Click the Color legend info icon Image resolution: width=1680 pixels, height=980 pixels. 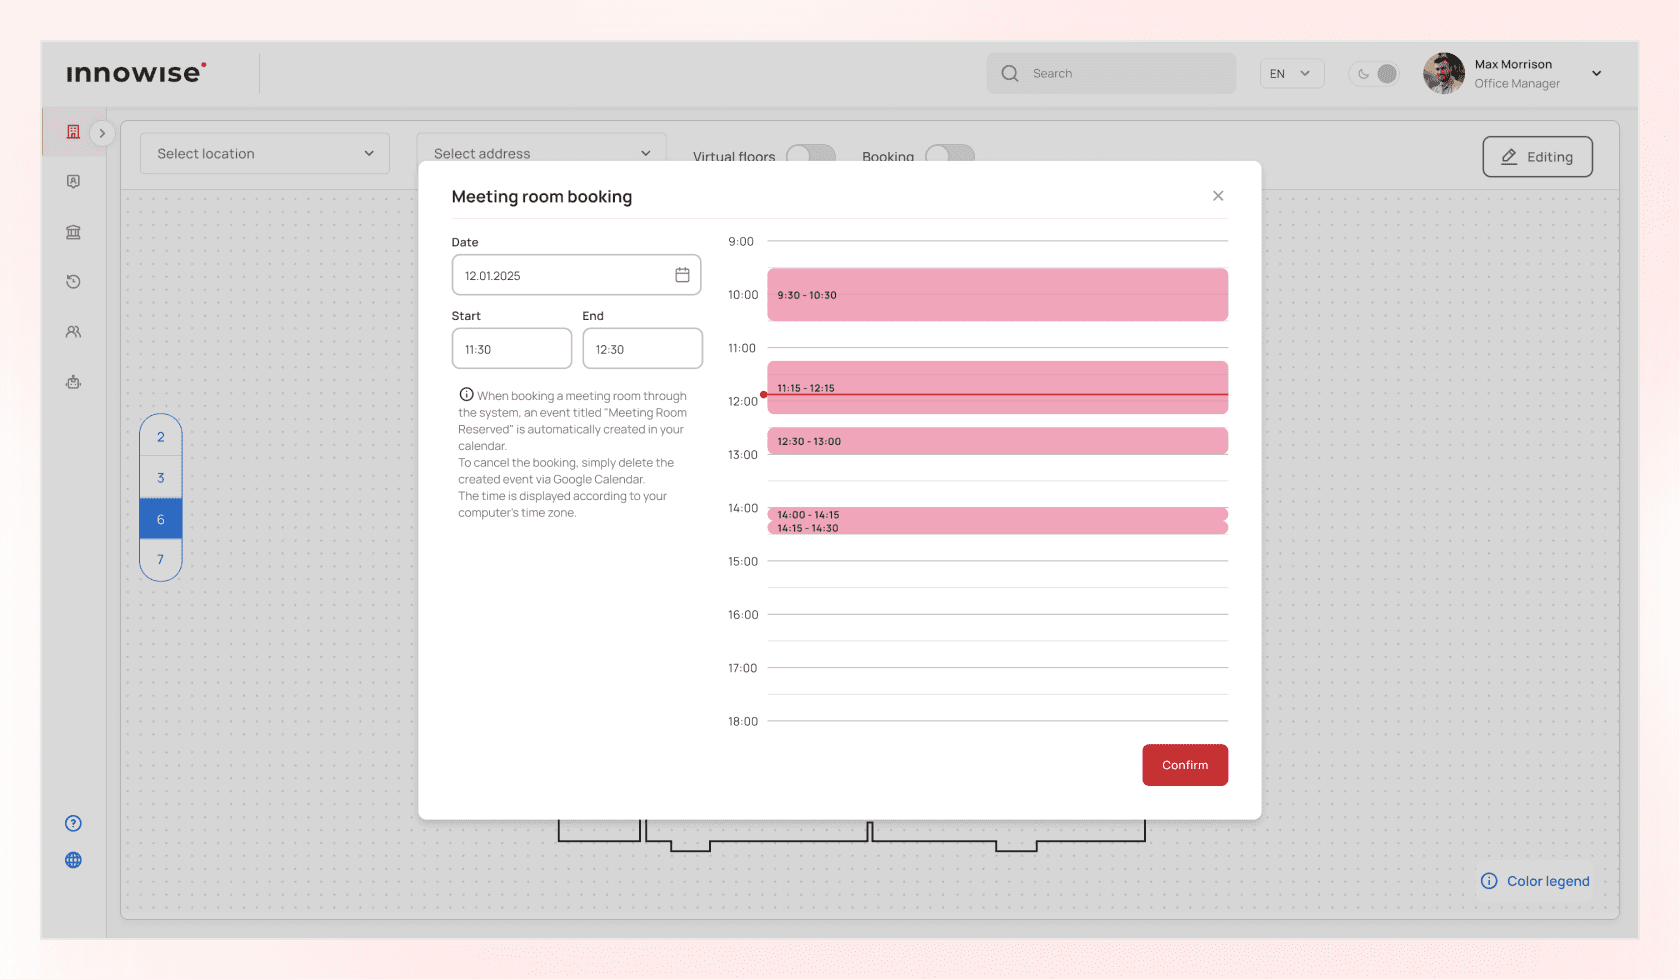pos(1489,881)
